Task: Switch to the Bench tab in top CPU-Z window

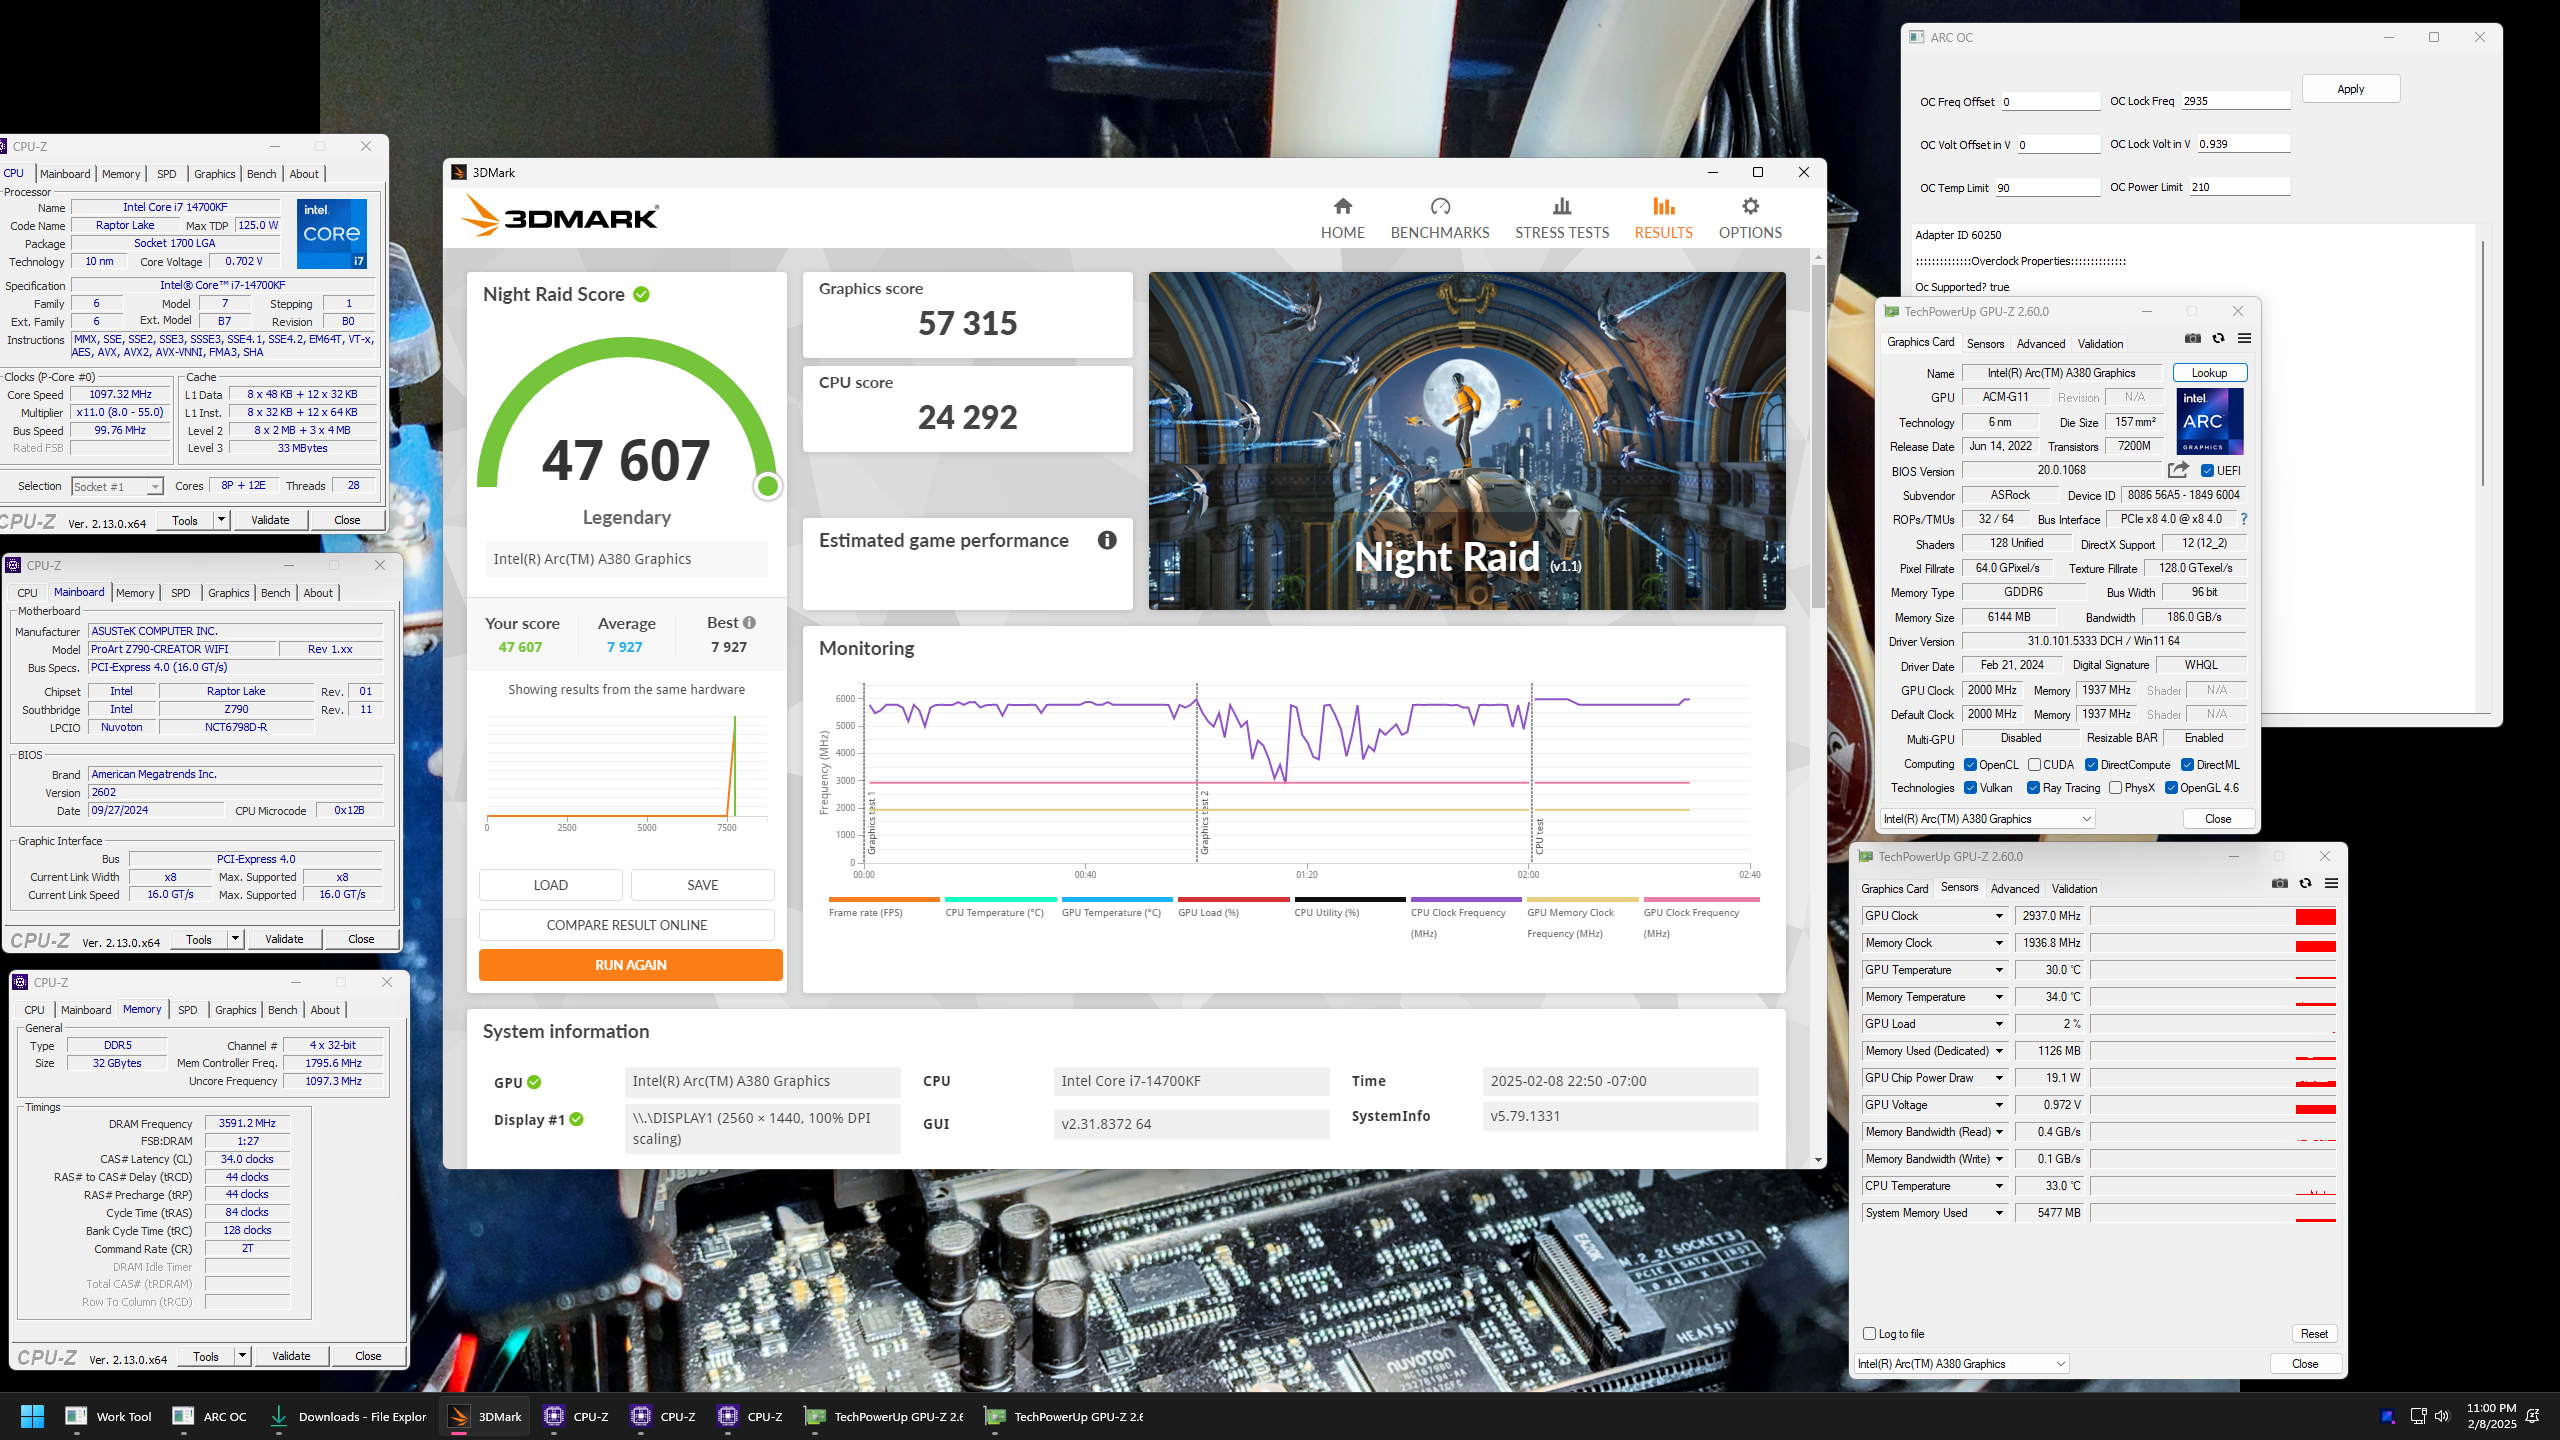Action: tap(261, 174)
